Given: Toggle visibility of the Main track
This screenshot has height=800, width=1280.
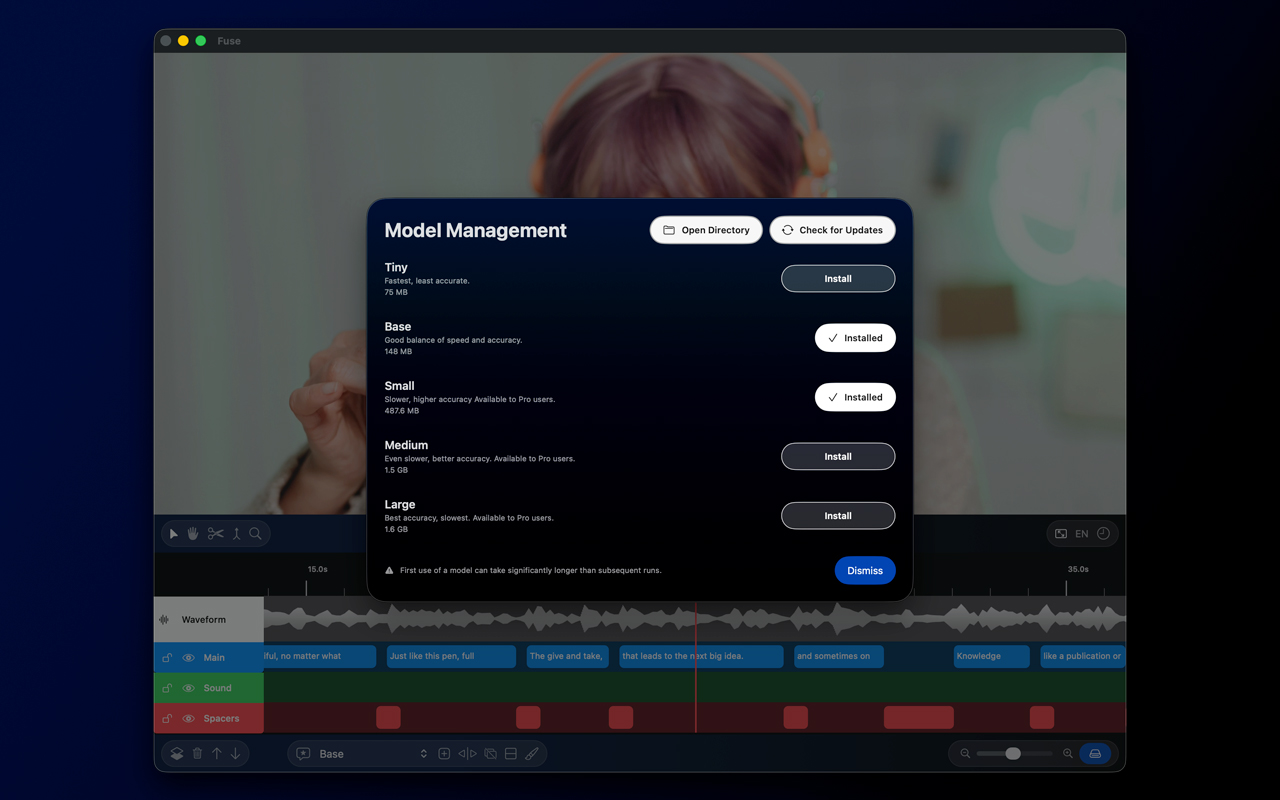Looking at the screenshot, I should [x=188, y=658].
